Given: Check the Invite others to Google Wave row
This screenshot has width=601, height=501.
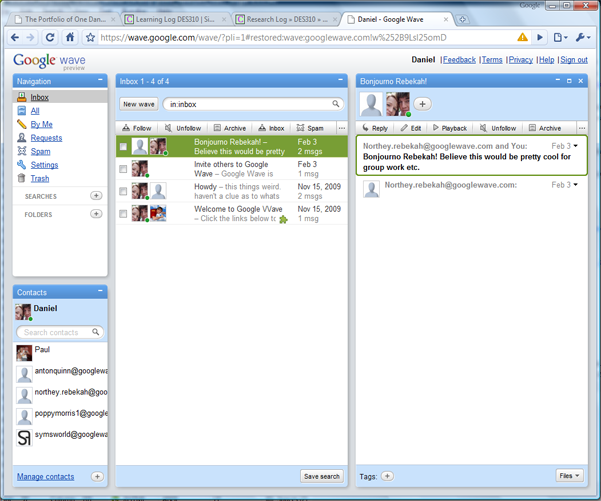Looking at the screenshot, I should coord(123,169).
